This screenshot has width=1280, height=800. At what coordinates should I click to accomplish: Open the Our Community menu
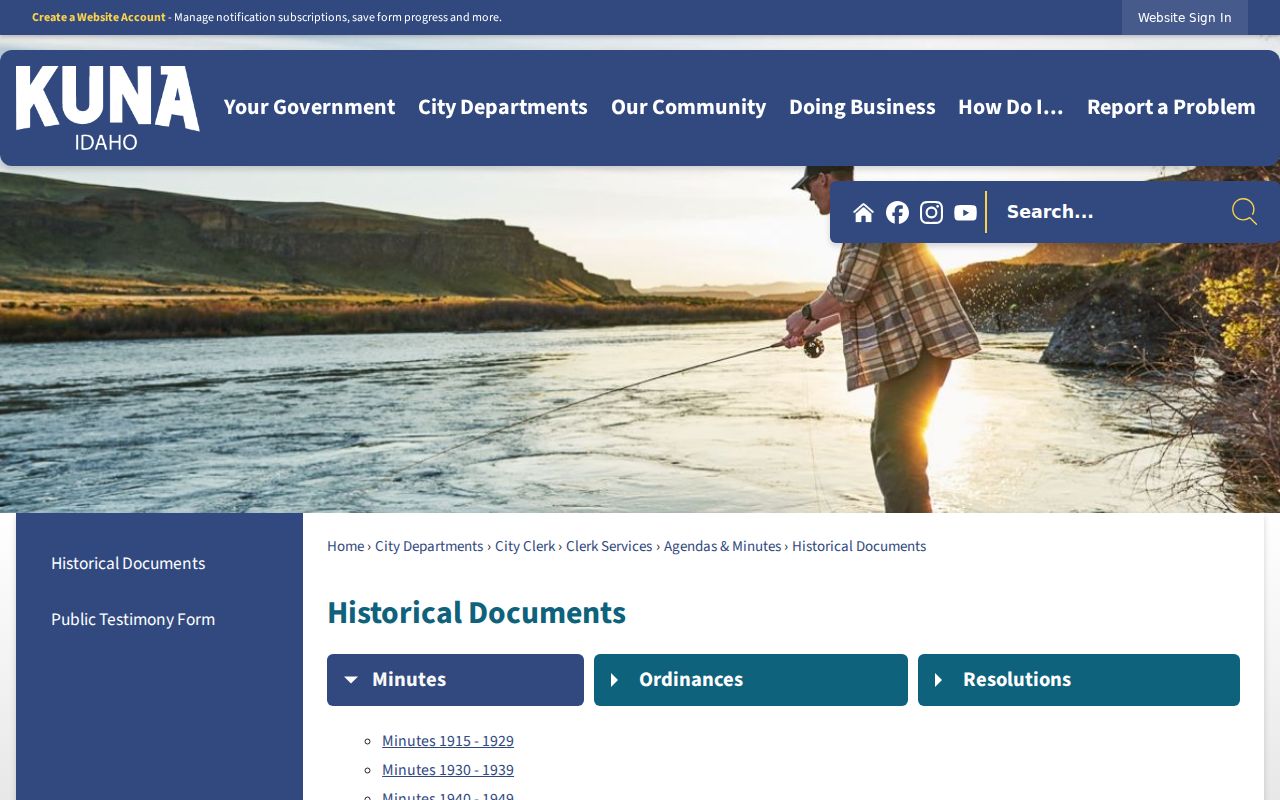tap(688, 107)
